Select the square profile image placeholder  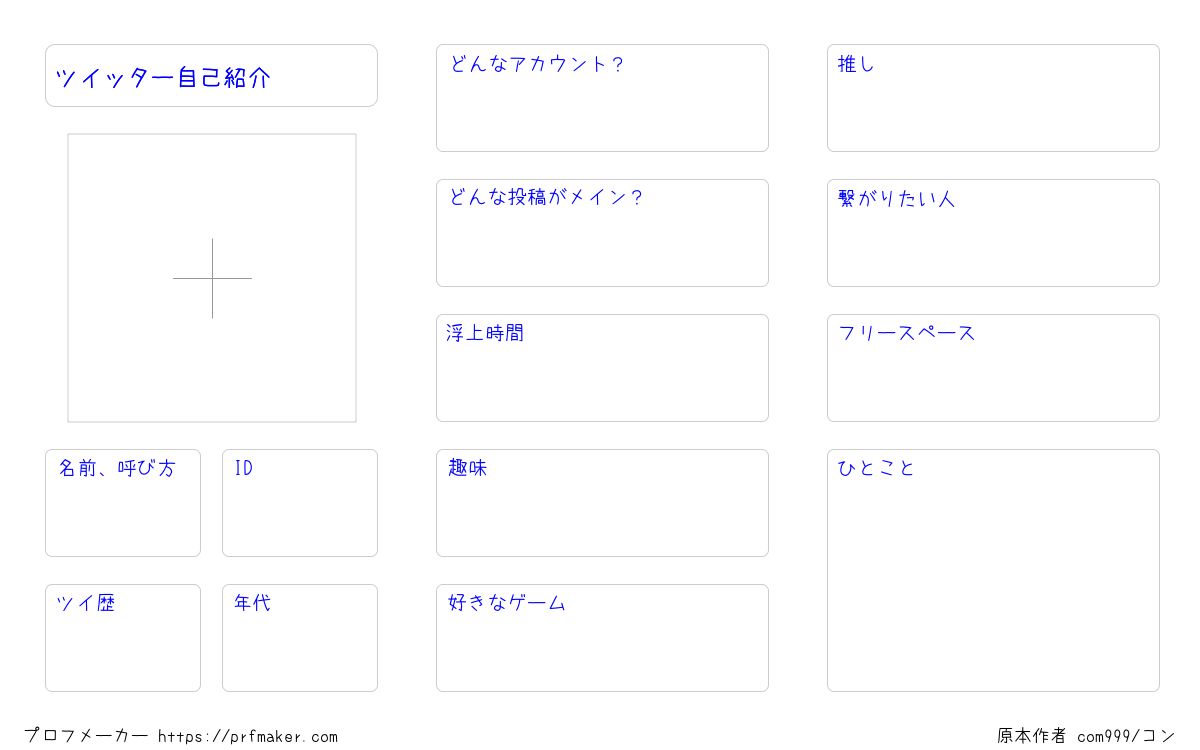[212, 278]
